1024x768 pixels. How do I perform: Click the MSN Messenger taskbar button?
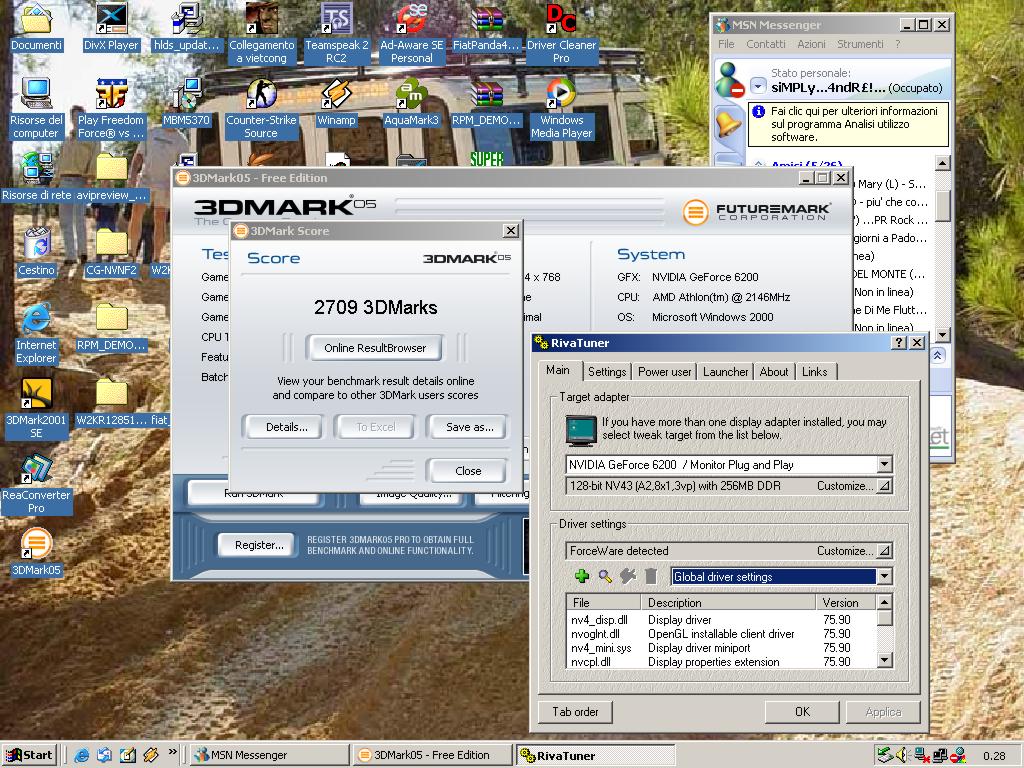269,755
